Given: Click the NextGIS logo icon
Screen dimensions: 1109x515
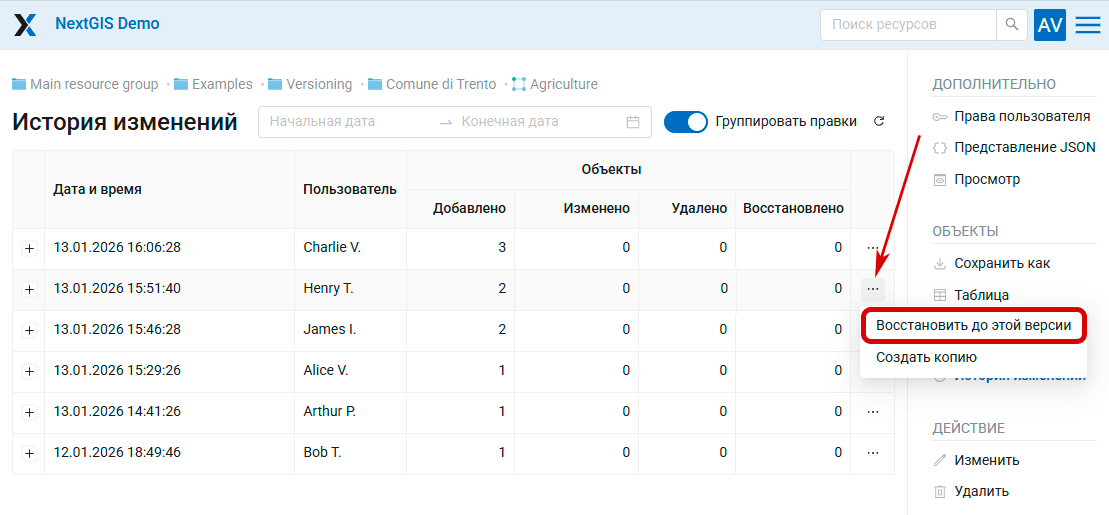Looking at the screenshot, I should point(25,25).
